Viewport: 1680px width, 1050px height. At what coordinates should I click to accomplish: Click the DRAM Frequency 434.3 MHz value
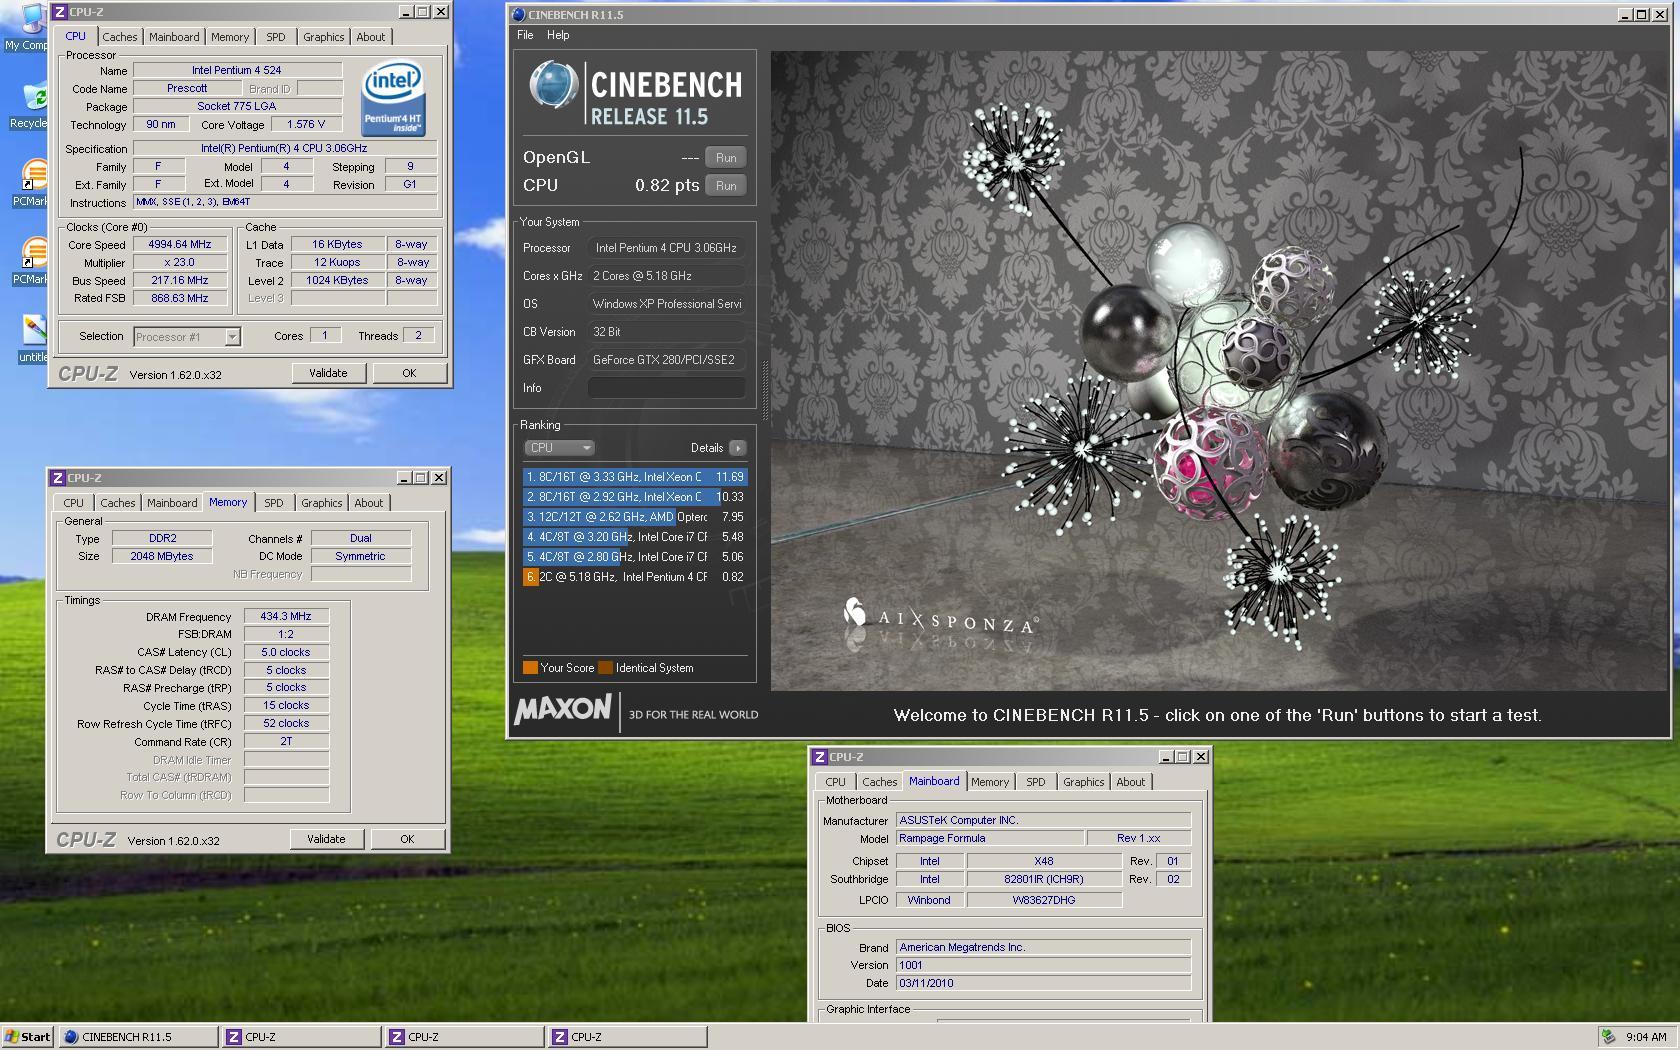click(286, 616)
